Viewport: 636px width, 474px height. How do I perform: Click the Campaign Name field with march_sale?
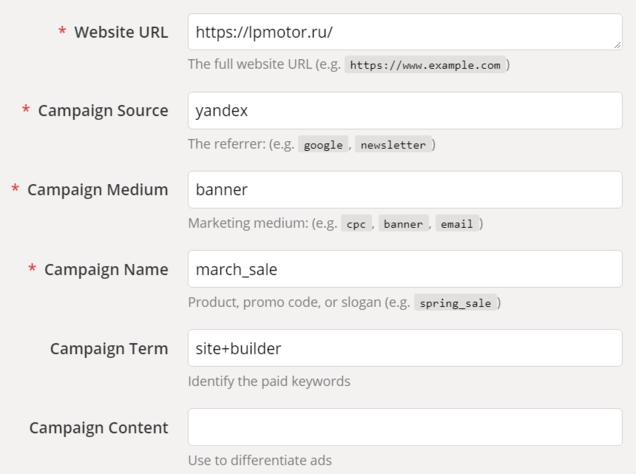point(405,269)
